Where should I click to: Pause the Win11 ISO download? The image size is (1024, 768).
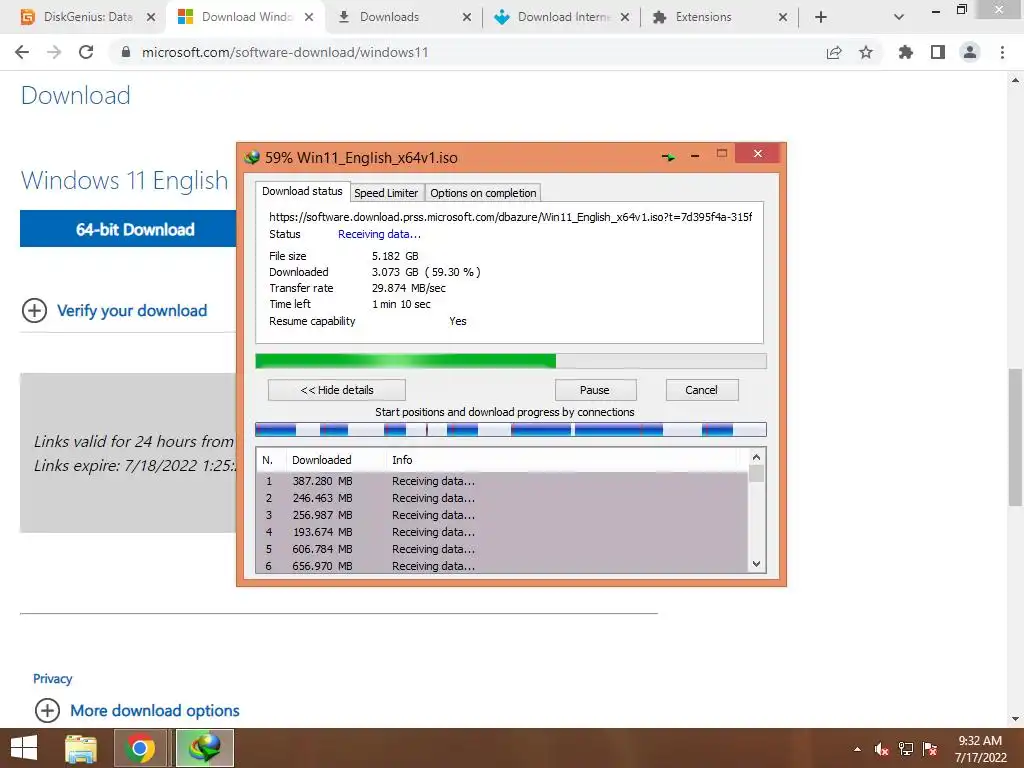pyautogui.click(x=594, y=390)
